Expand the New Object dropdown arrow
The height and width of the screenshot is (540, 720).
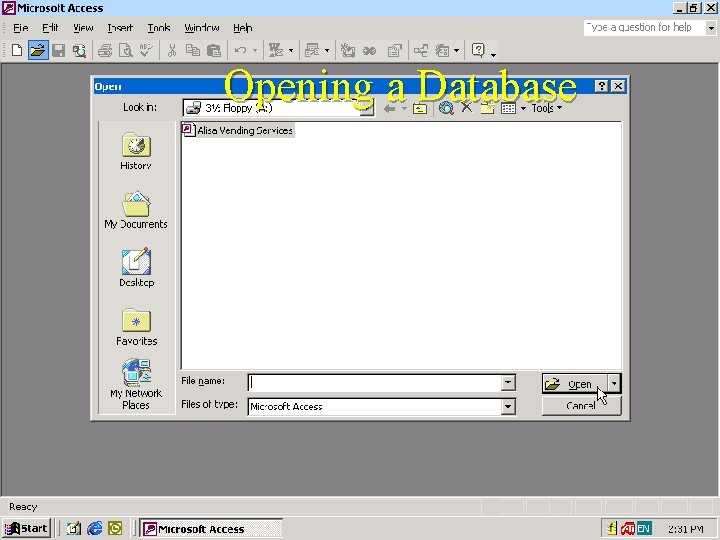pyautogui.click(x=456, y=51)
